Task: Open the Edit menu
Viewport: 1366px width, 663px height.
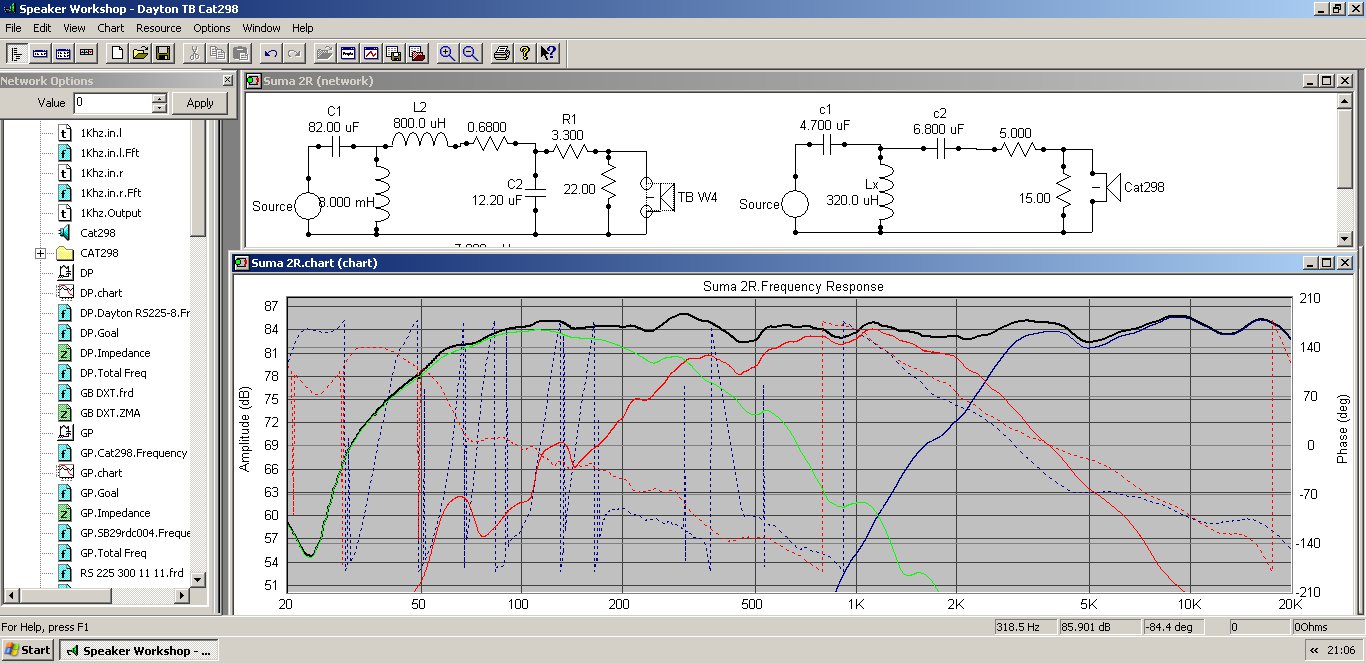Action: [42, 28]
